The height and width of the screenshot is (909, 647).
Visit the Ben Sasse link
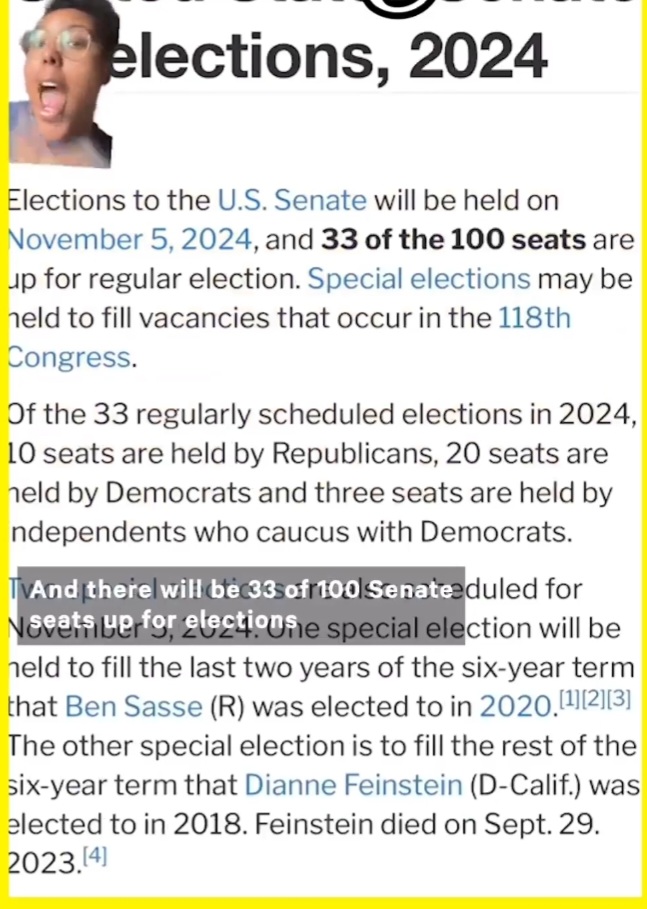[x=133, y=706]
